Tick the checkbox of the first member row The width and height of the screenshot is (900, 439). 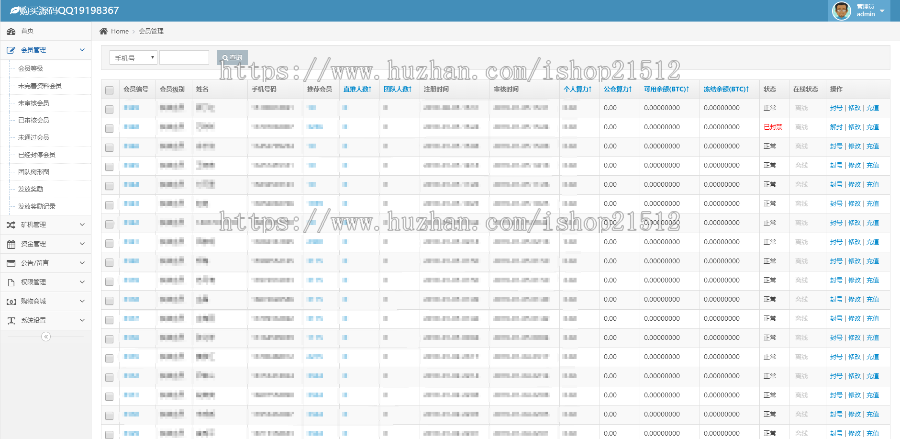[109, 108]
